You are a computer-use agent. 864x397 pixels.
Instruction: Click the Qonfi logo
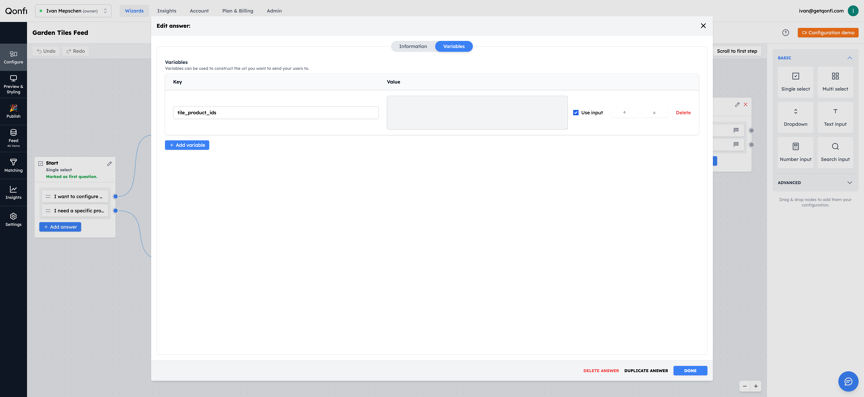(16, 10)
